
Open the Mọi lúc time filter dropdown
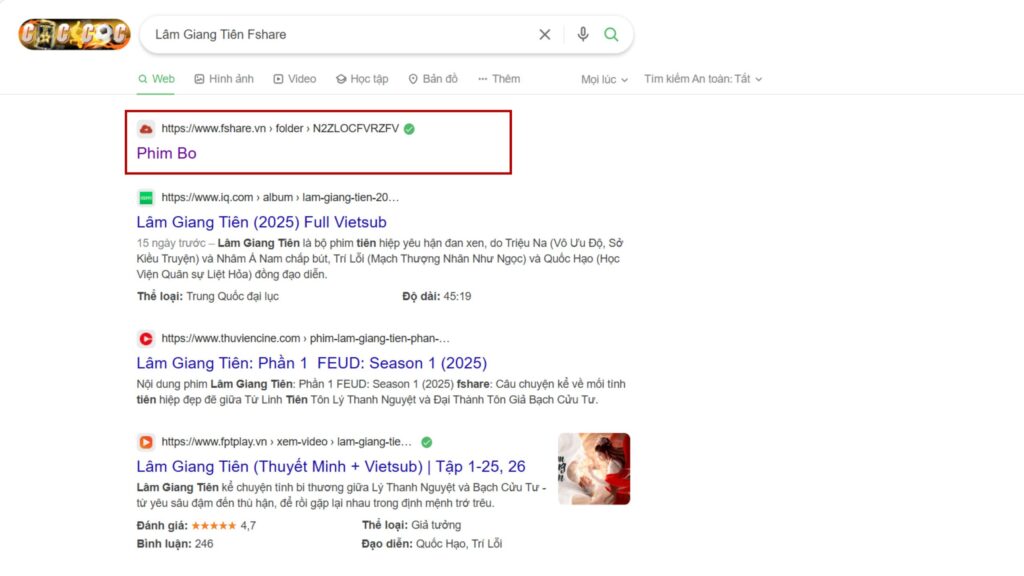tap(605, 80)
